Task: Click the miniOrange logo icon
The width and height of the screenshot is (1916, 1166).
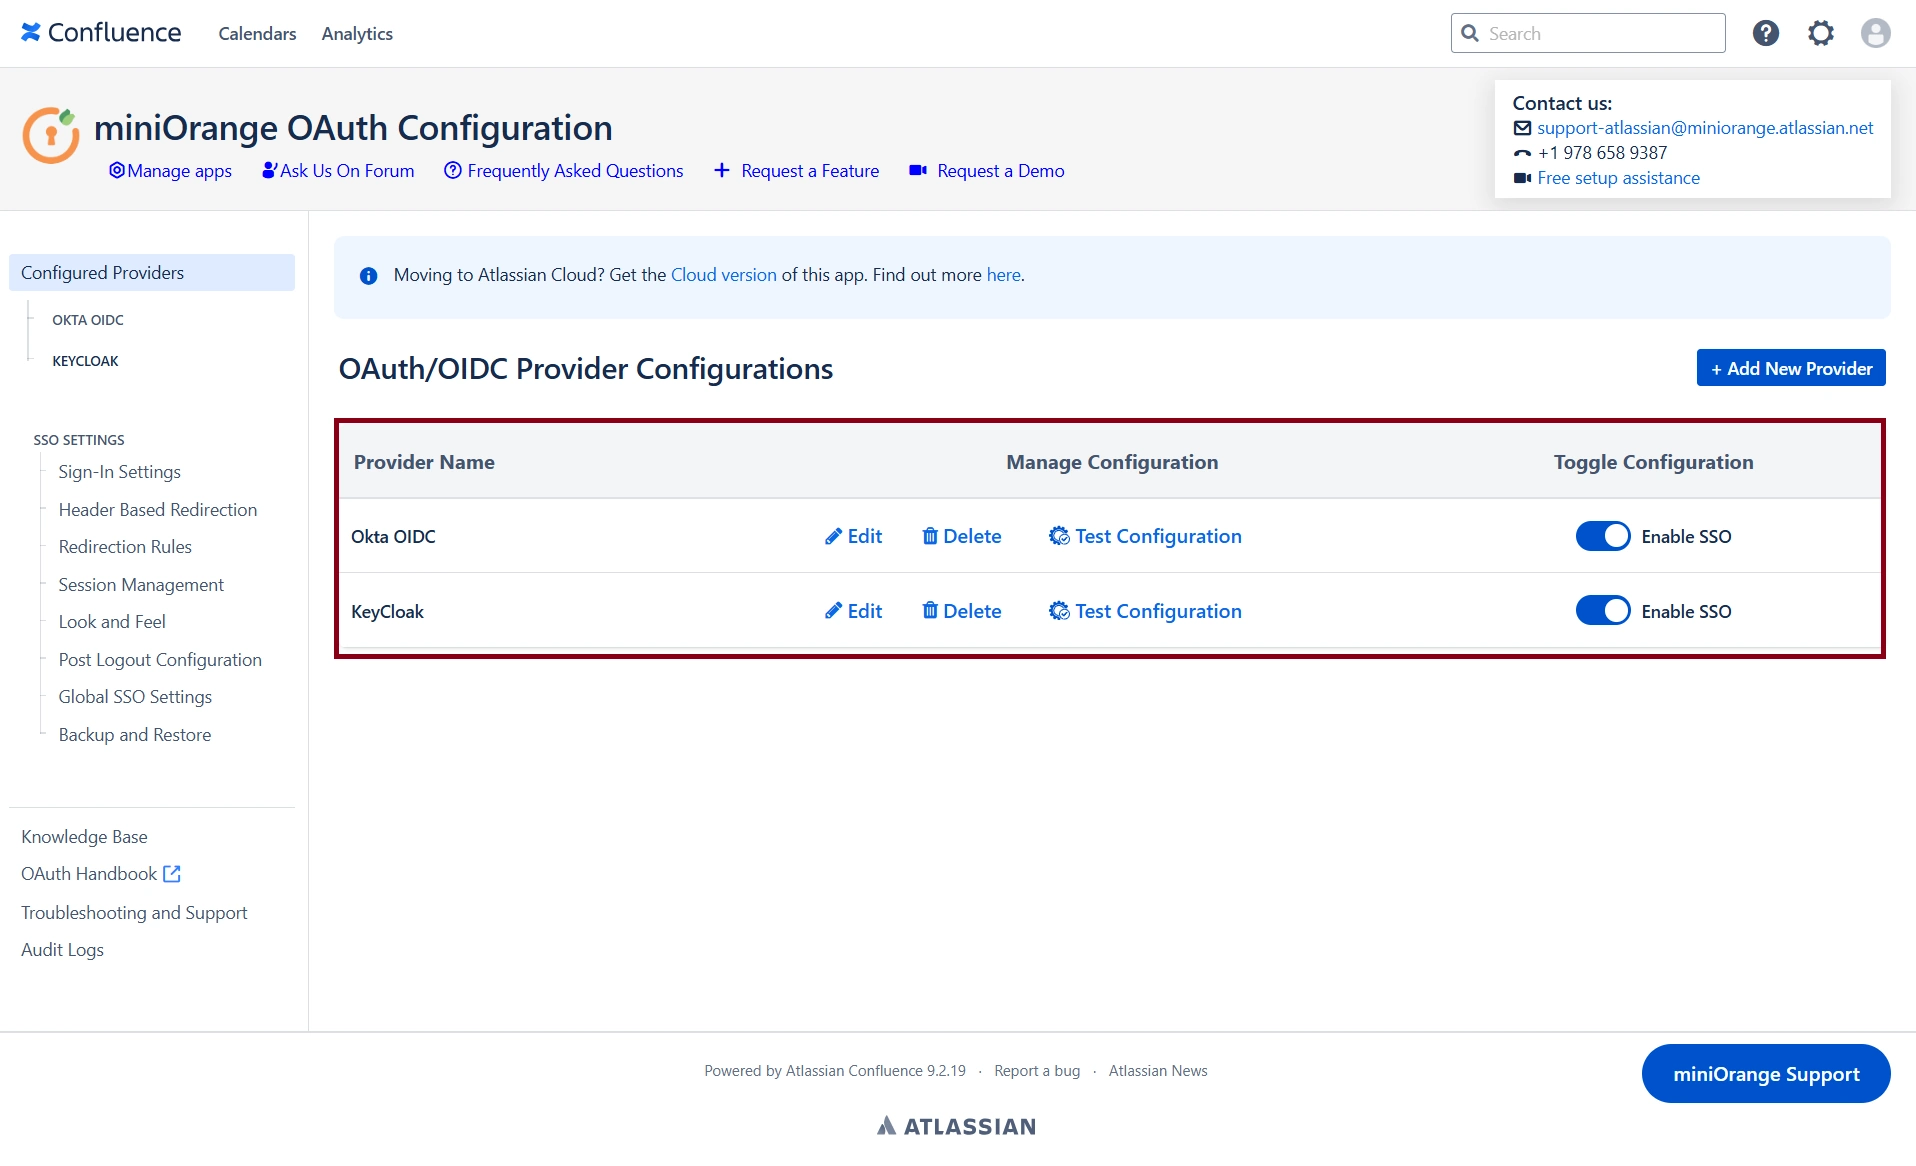Action: point(51,135)
